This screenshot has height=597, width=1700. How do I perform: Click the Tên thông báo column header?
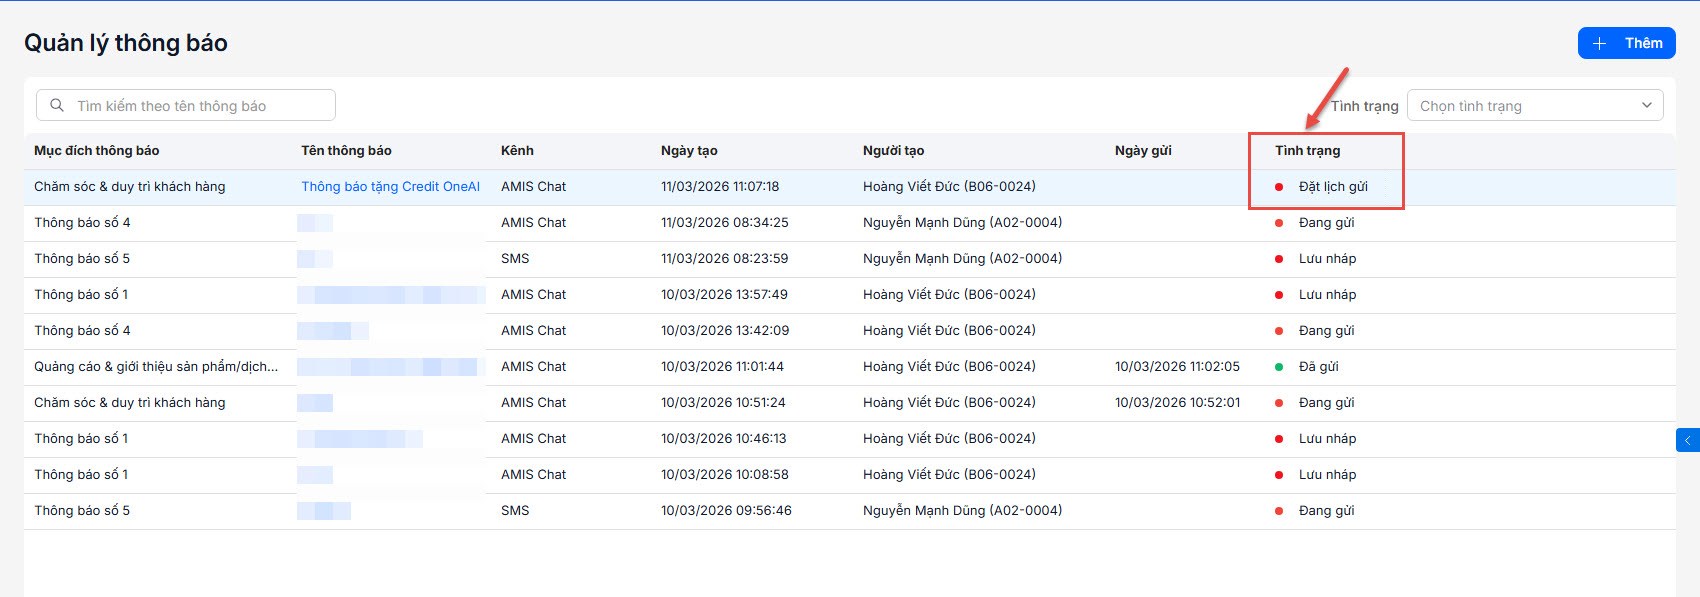coord(346,151)
